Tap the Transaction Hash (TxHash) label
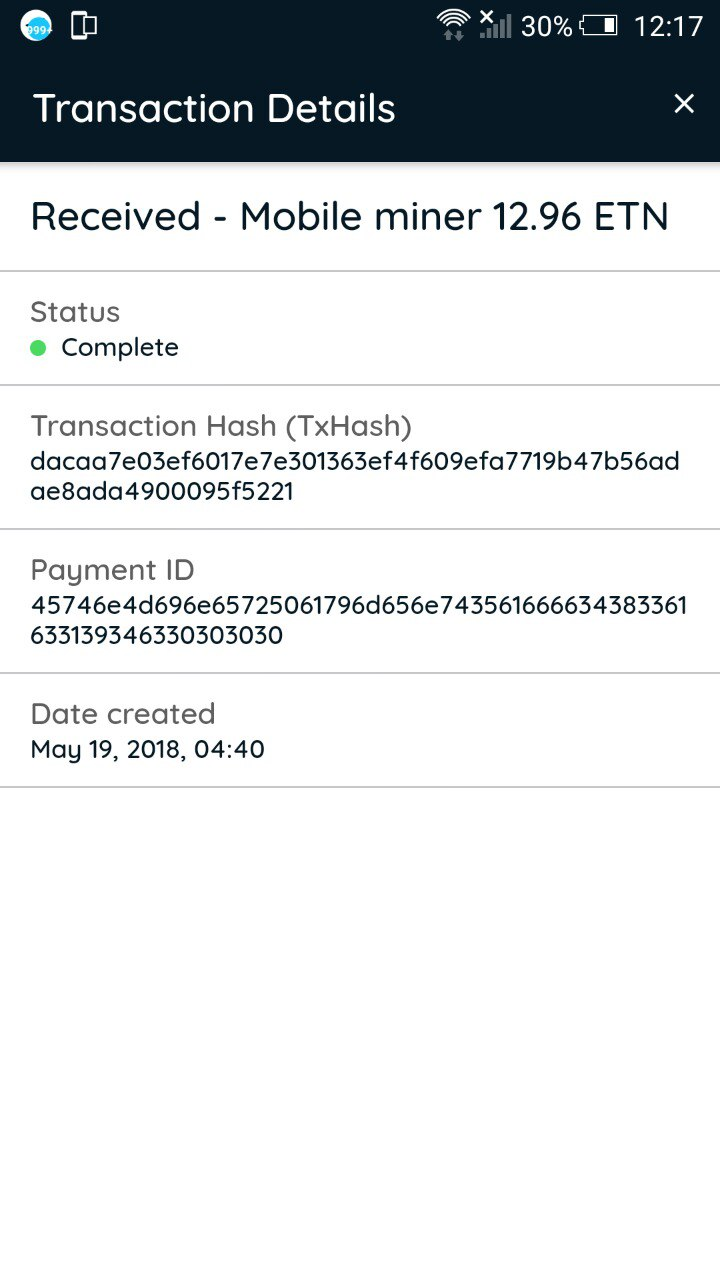 tap(221, 426)
